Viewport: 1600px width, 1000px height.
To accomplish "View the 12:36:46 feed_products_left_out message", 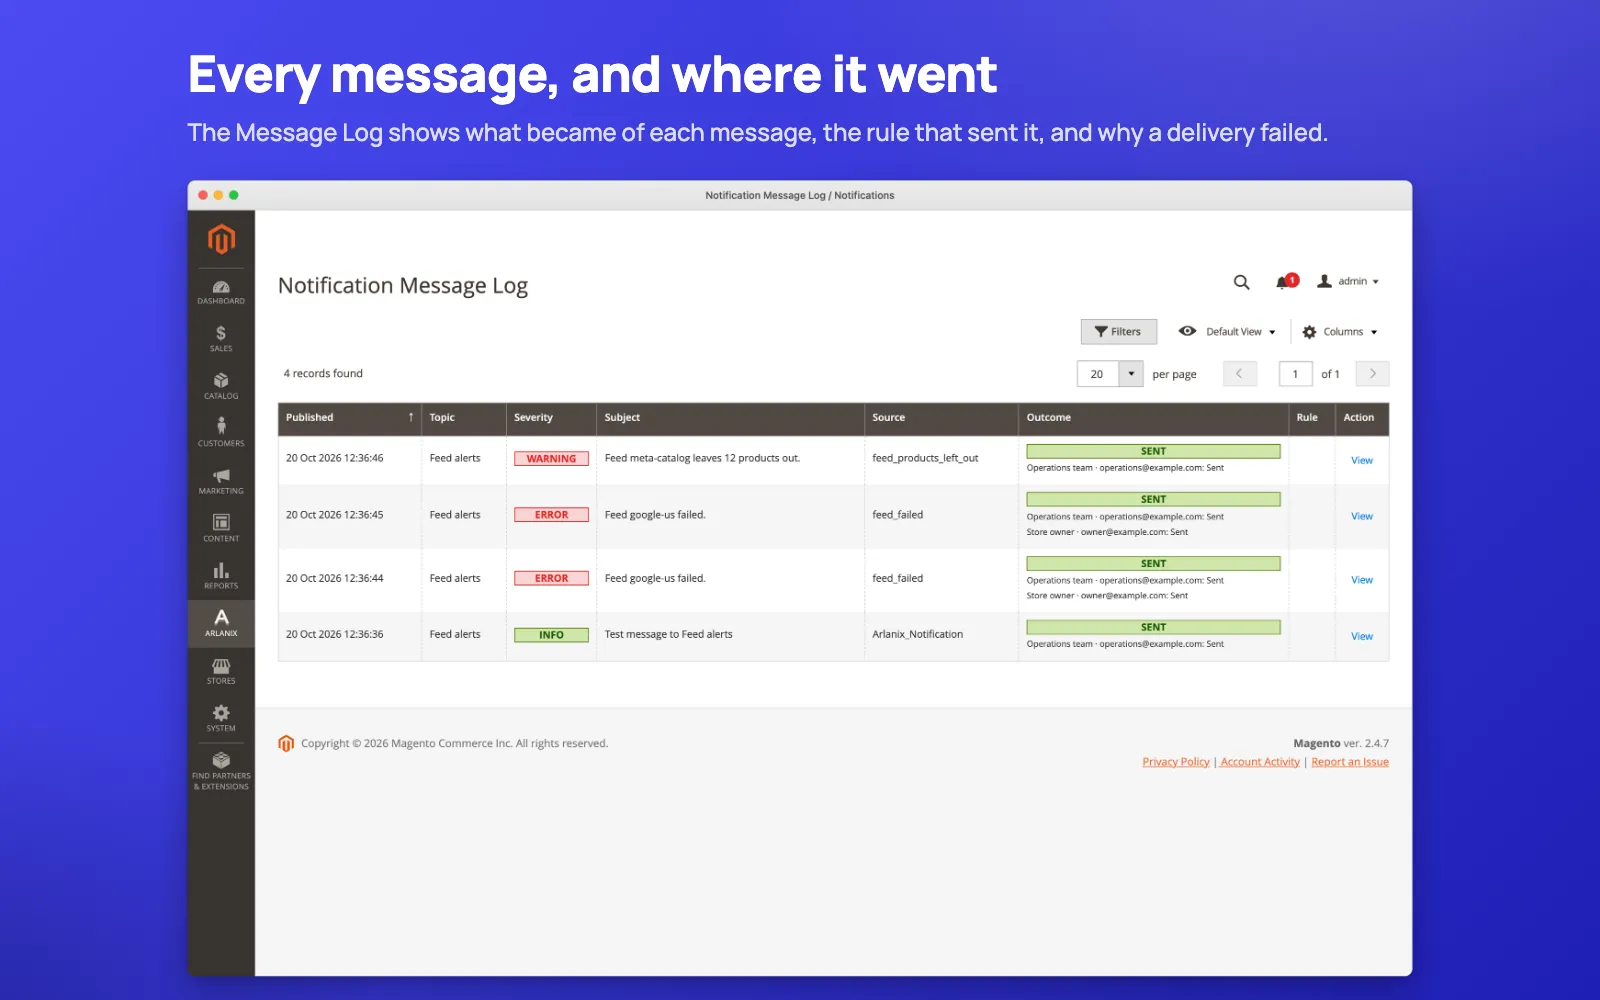I will (x=1362, y=460).
